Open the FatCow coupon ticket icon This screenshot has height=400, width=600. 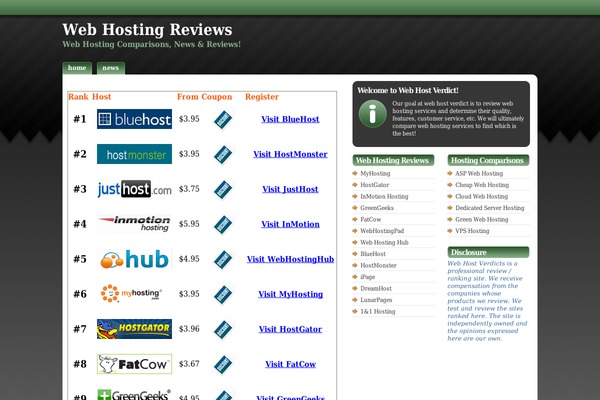(223, 365)
